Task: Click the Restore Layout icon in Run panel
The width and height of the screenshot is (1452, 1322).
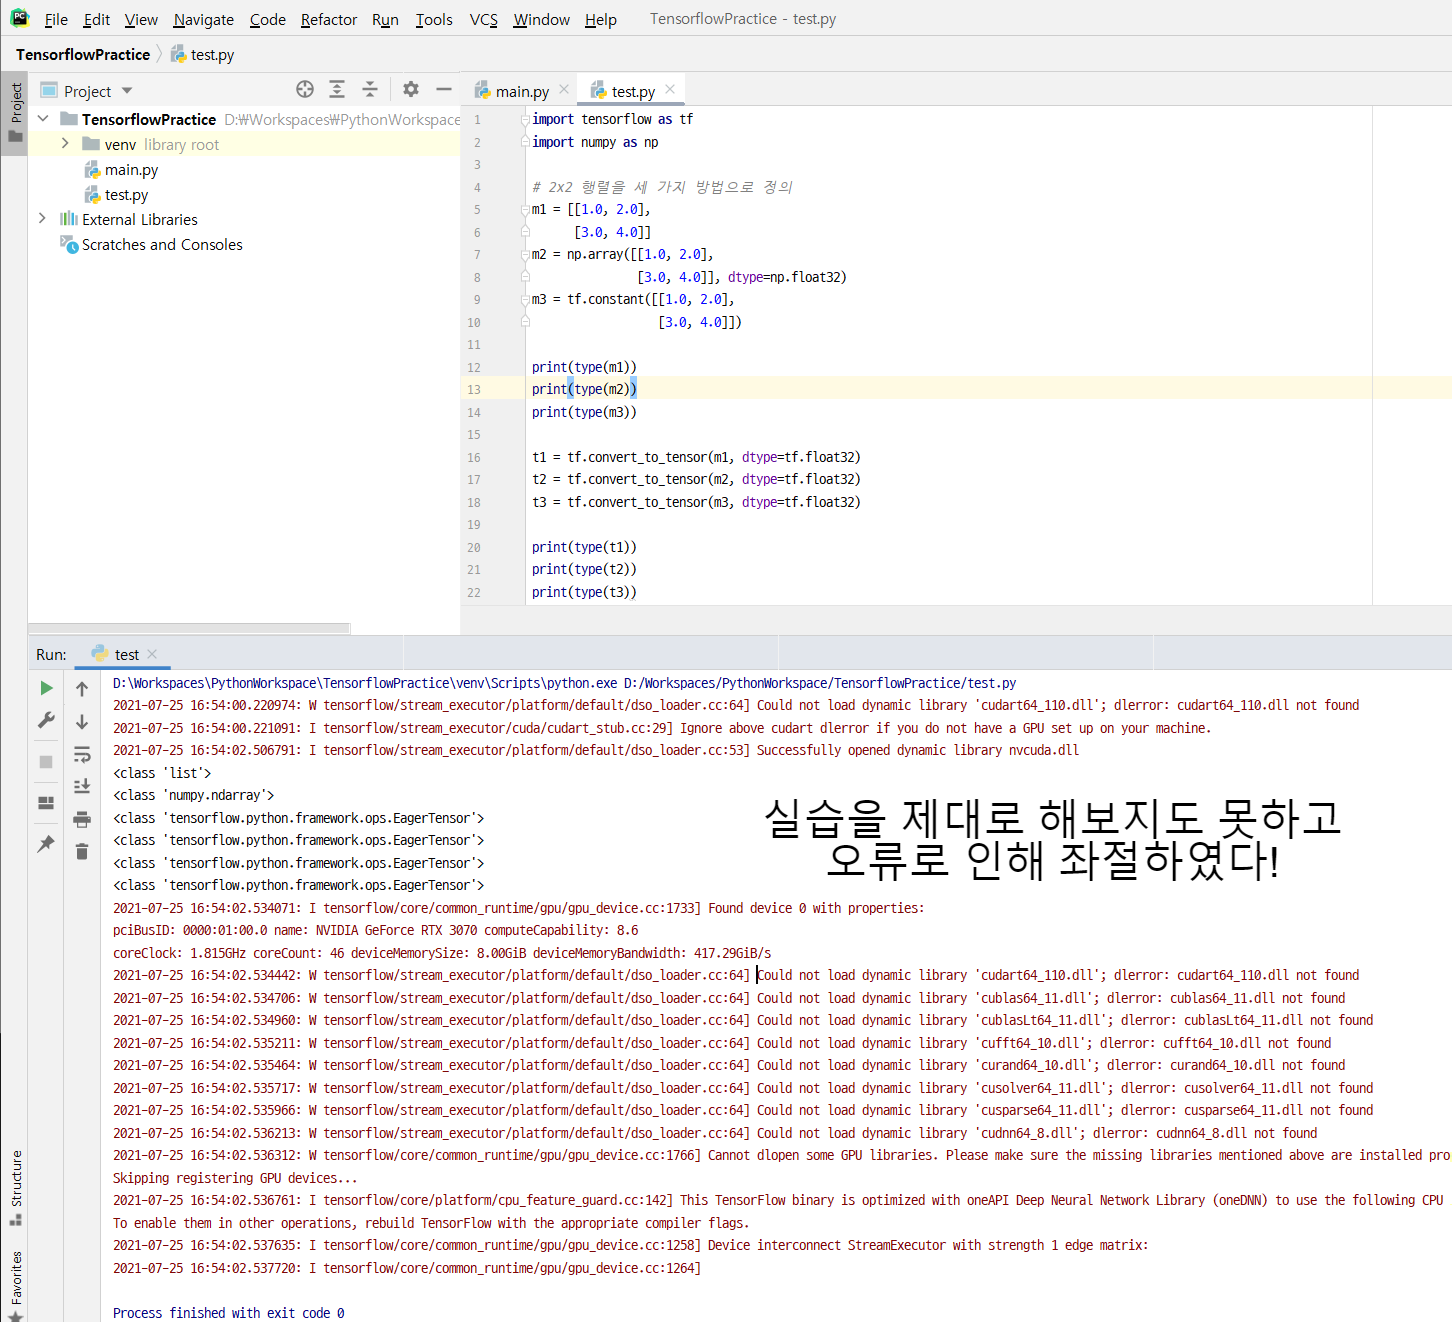Action: [x=46, y=803]
